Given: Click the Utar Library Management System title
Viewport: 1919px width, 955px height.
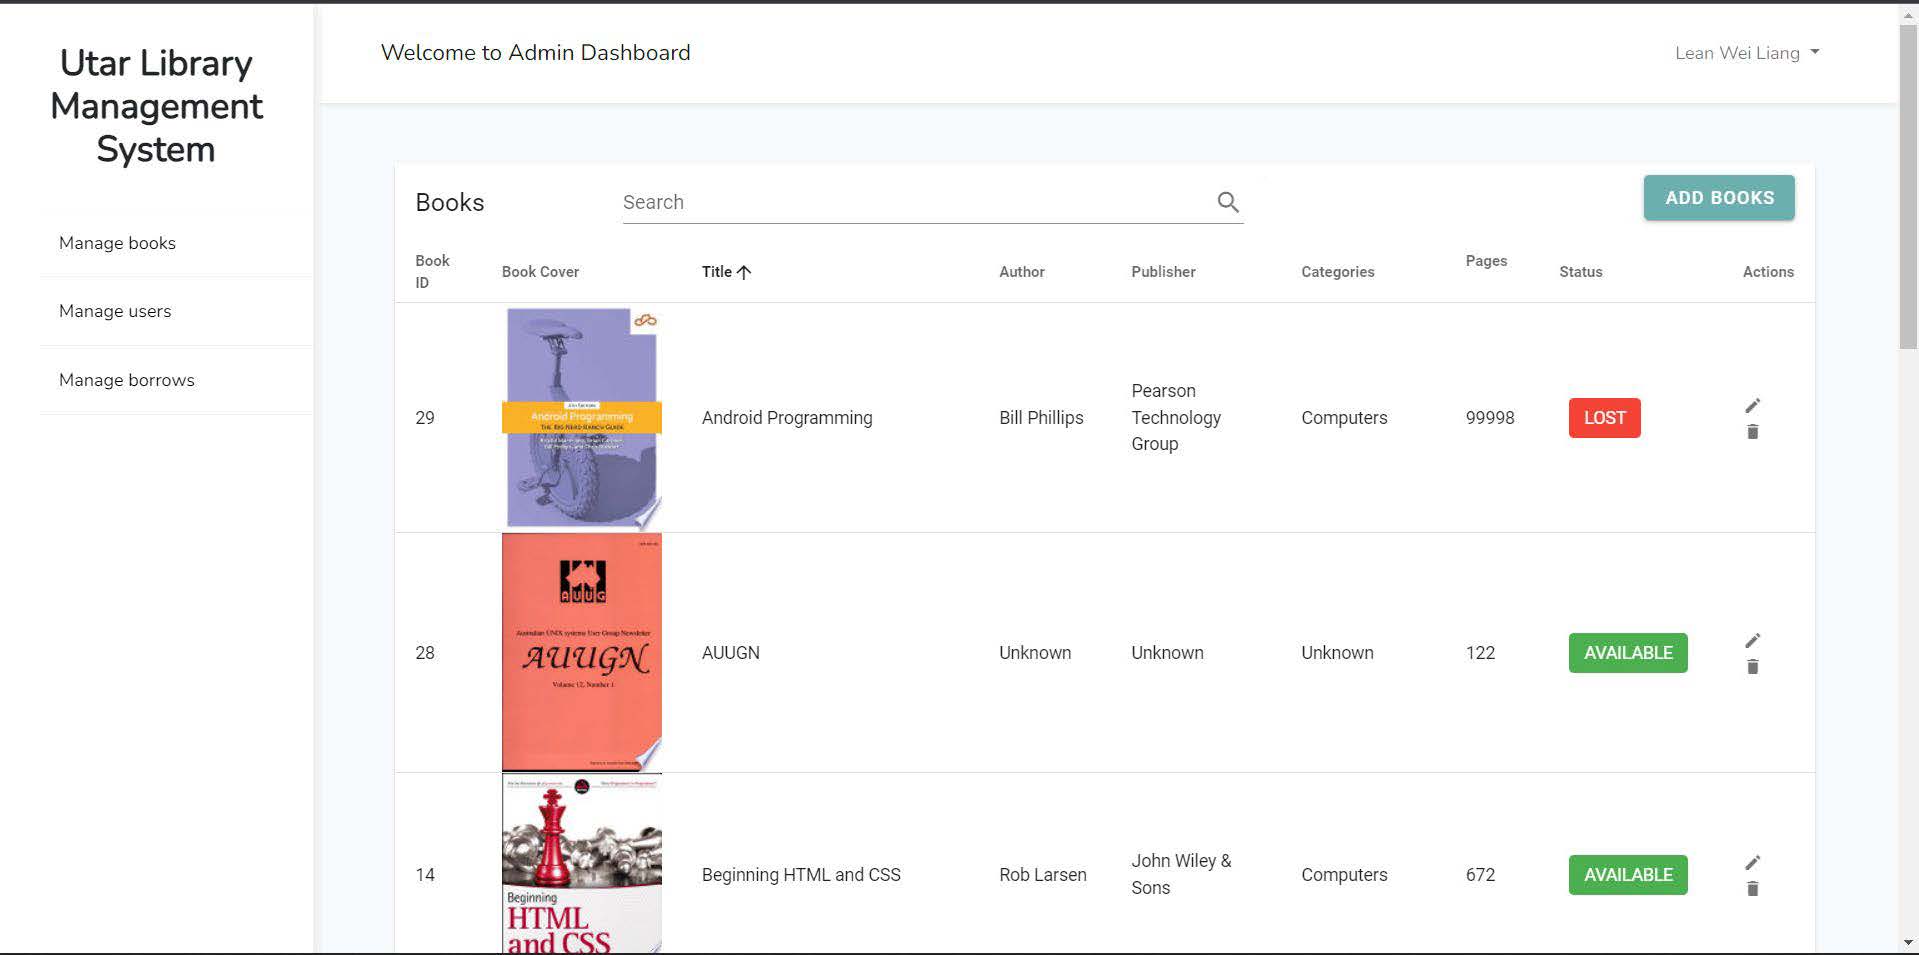Looking at the screenshot, I should tap(157, 106).
